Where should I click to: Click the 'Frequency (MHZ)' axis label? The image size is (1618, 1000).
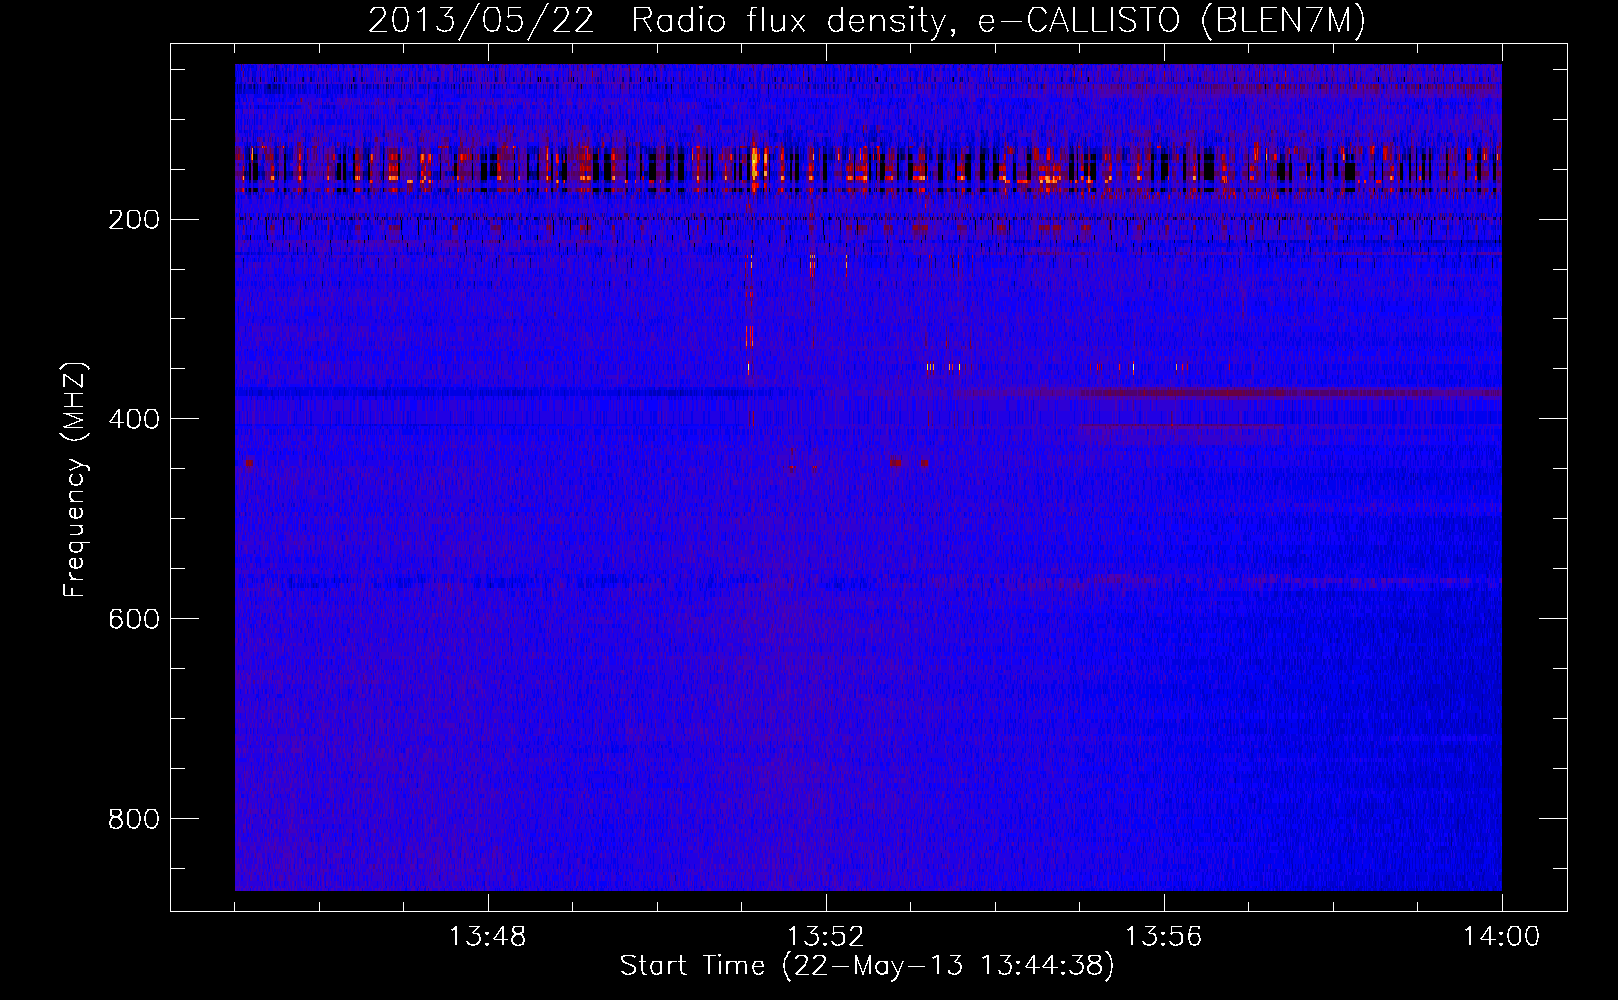pyautogui.click(x=75, y=479)
